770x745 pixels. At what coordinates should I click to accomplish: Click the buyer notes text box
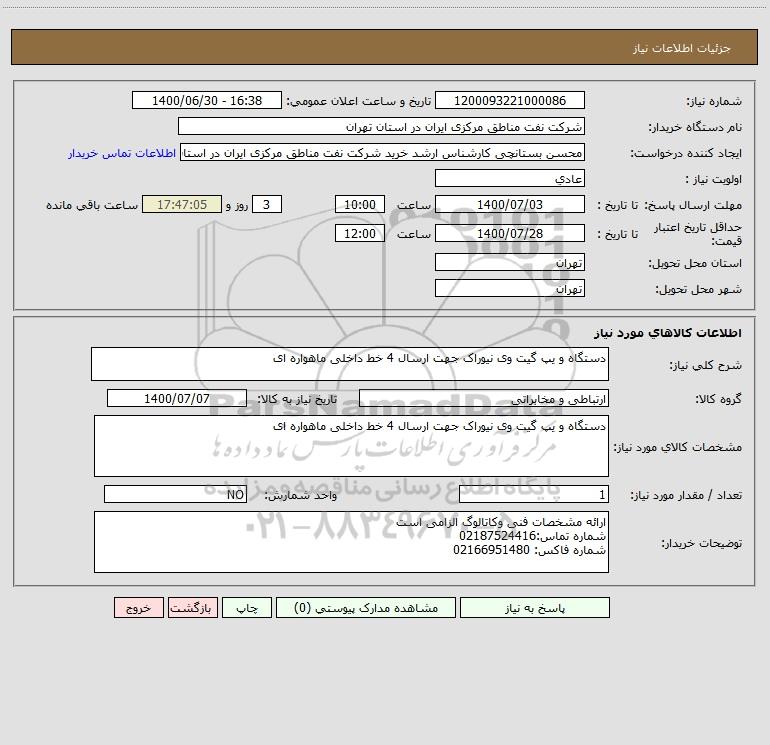(351, 542)
